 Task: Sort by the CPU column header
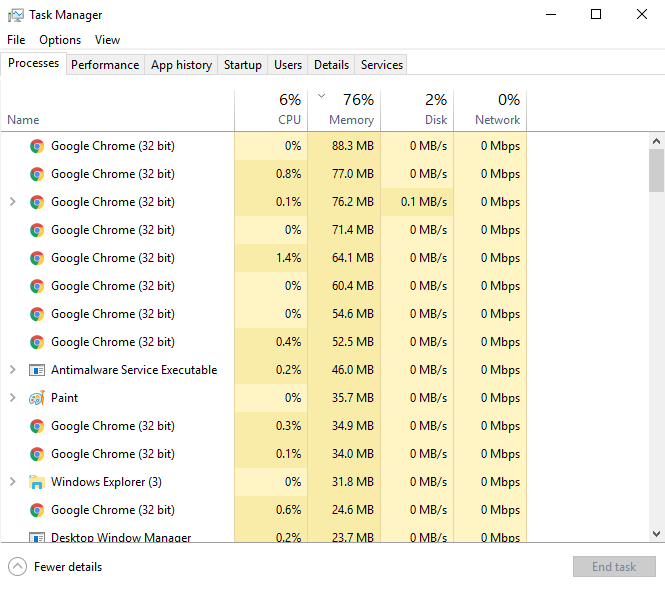[x=271, y=111]
